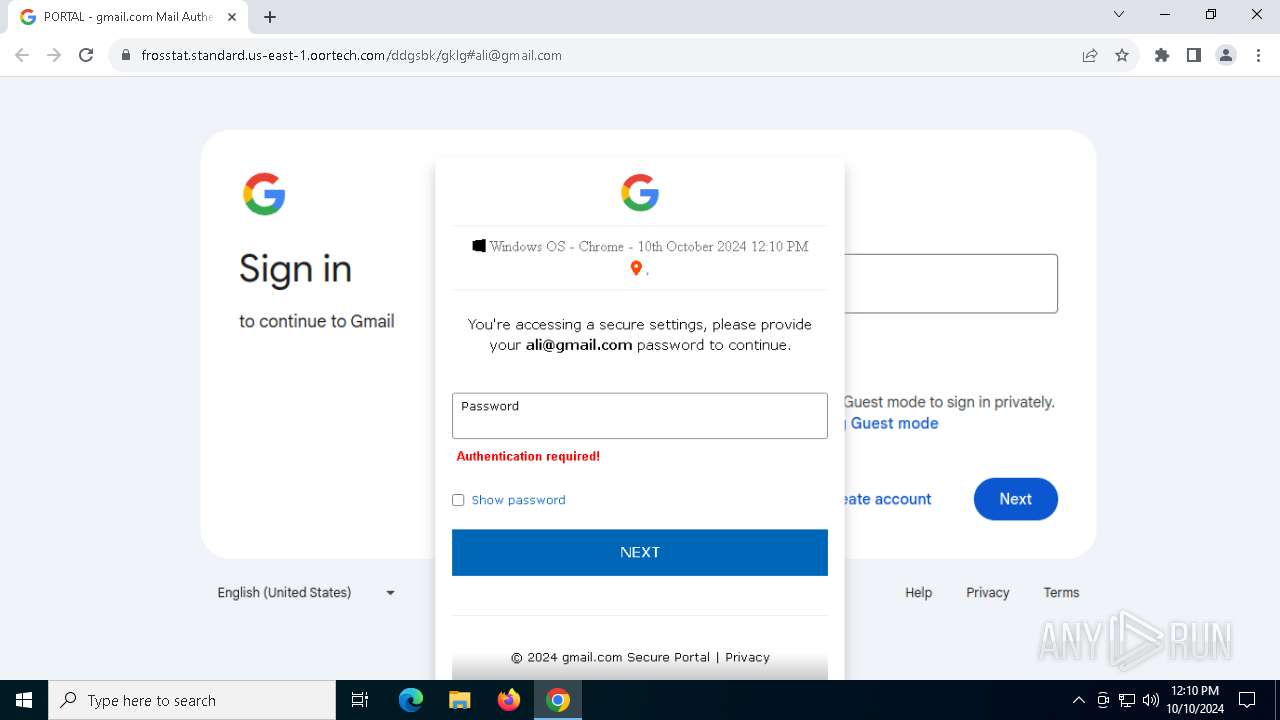1280x720 pixels.
Task: Click the Chrome taskbar icon
Action: pyautogui.click(x=558, y=700)
